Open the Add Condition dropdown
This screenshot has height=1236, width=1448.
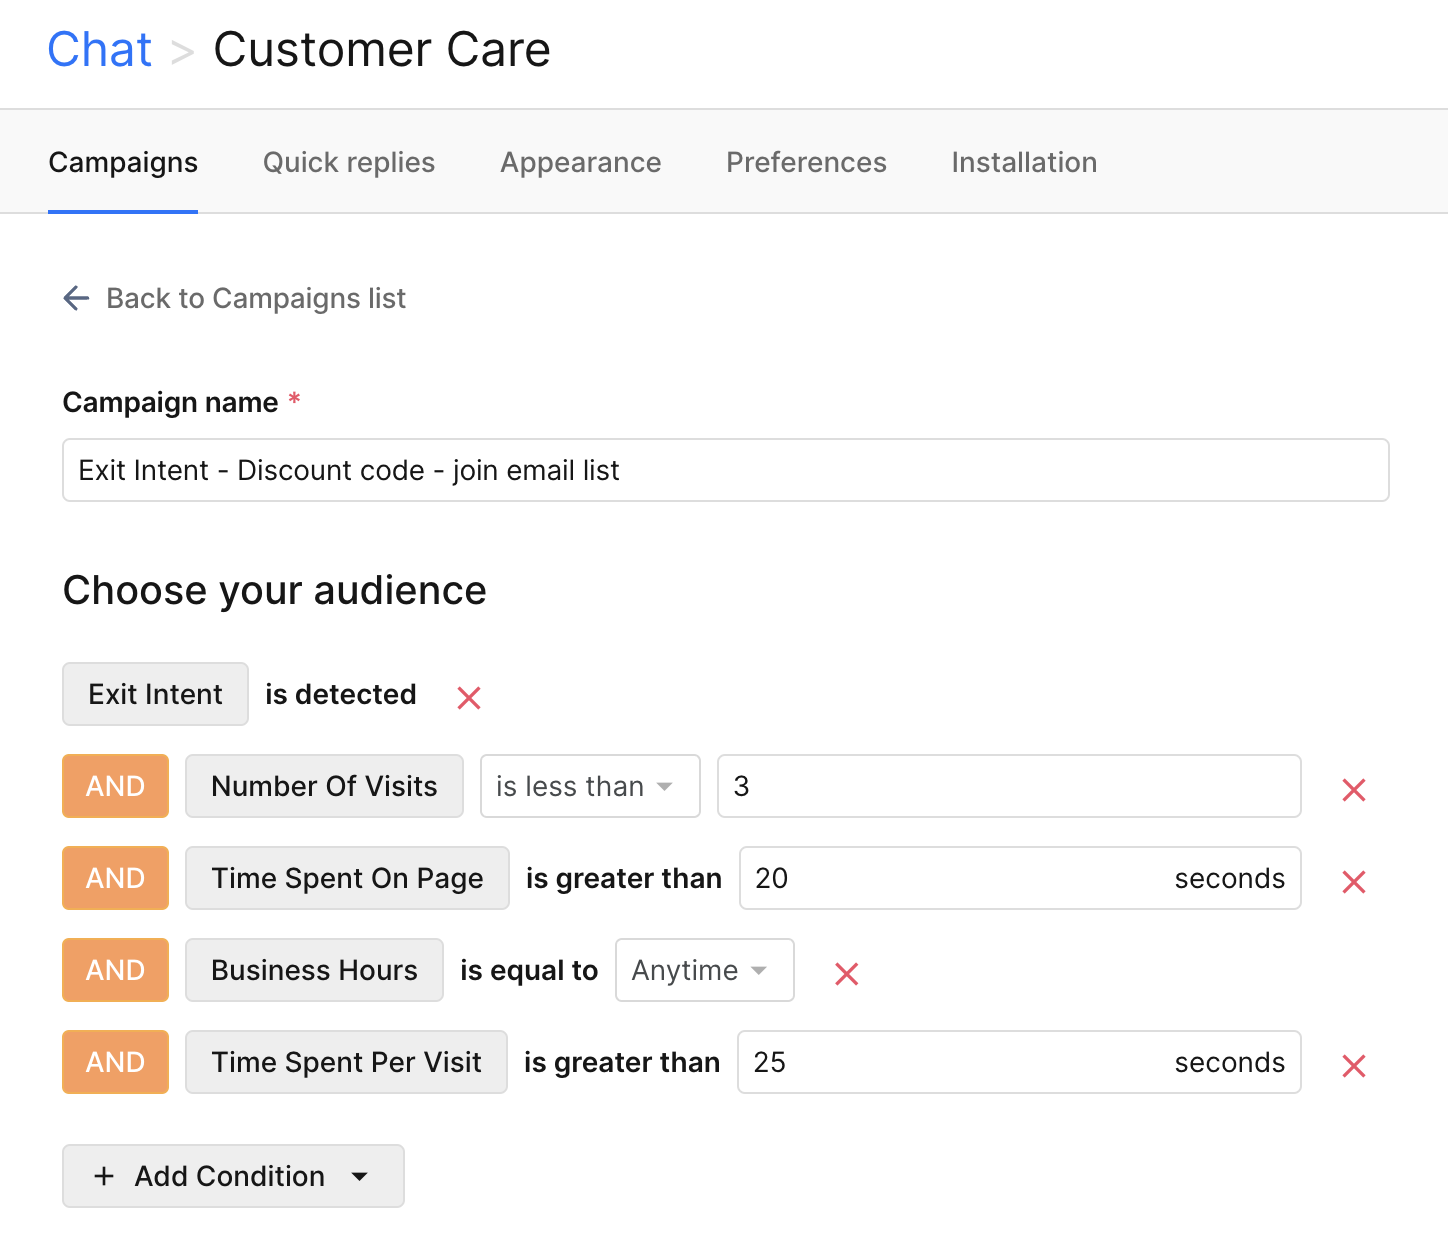[x=233, y=1176]
